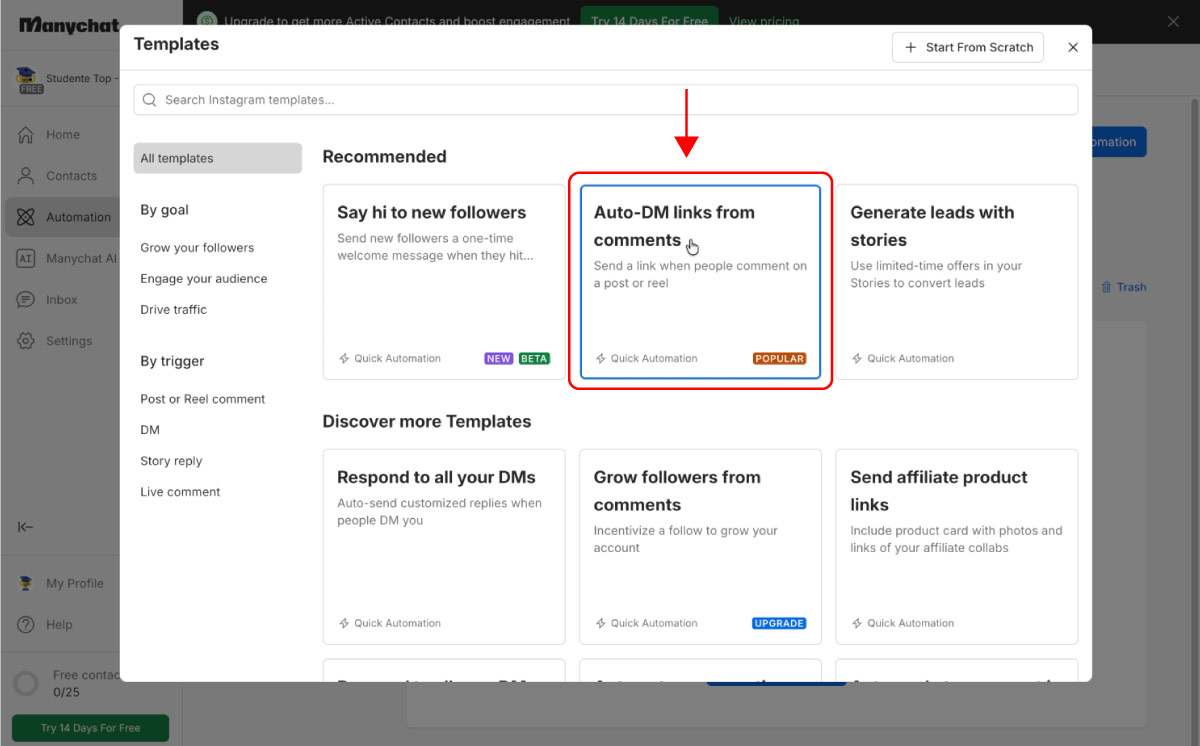The image size is (1200, 746).
Task: Click the Home icon in sidebar
Action: pos(26,134)
